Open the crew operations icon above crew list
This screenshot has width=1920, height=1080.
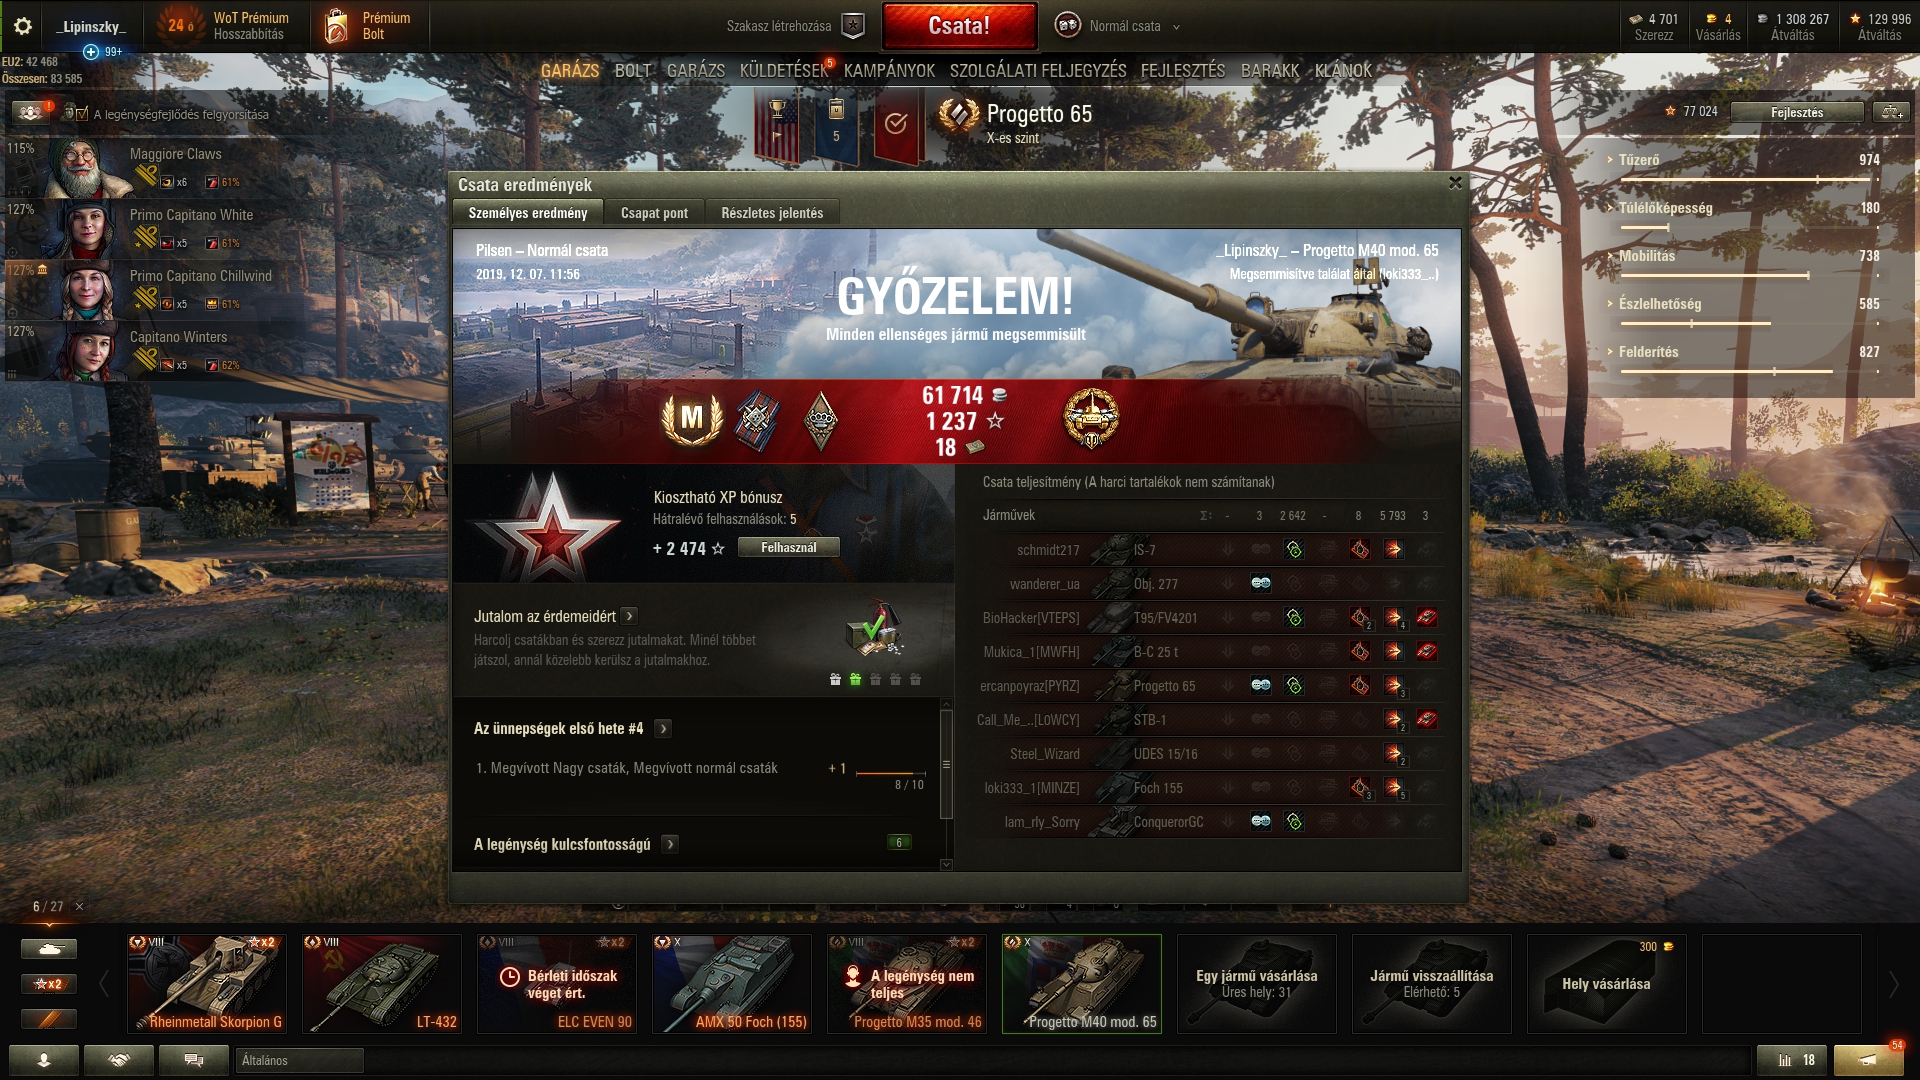tap(31, 112)
